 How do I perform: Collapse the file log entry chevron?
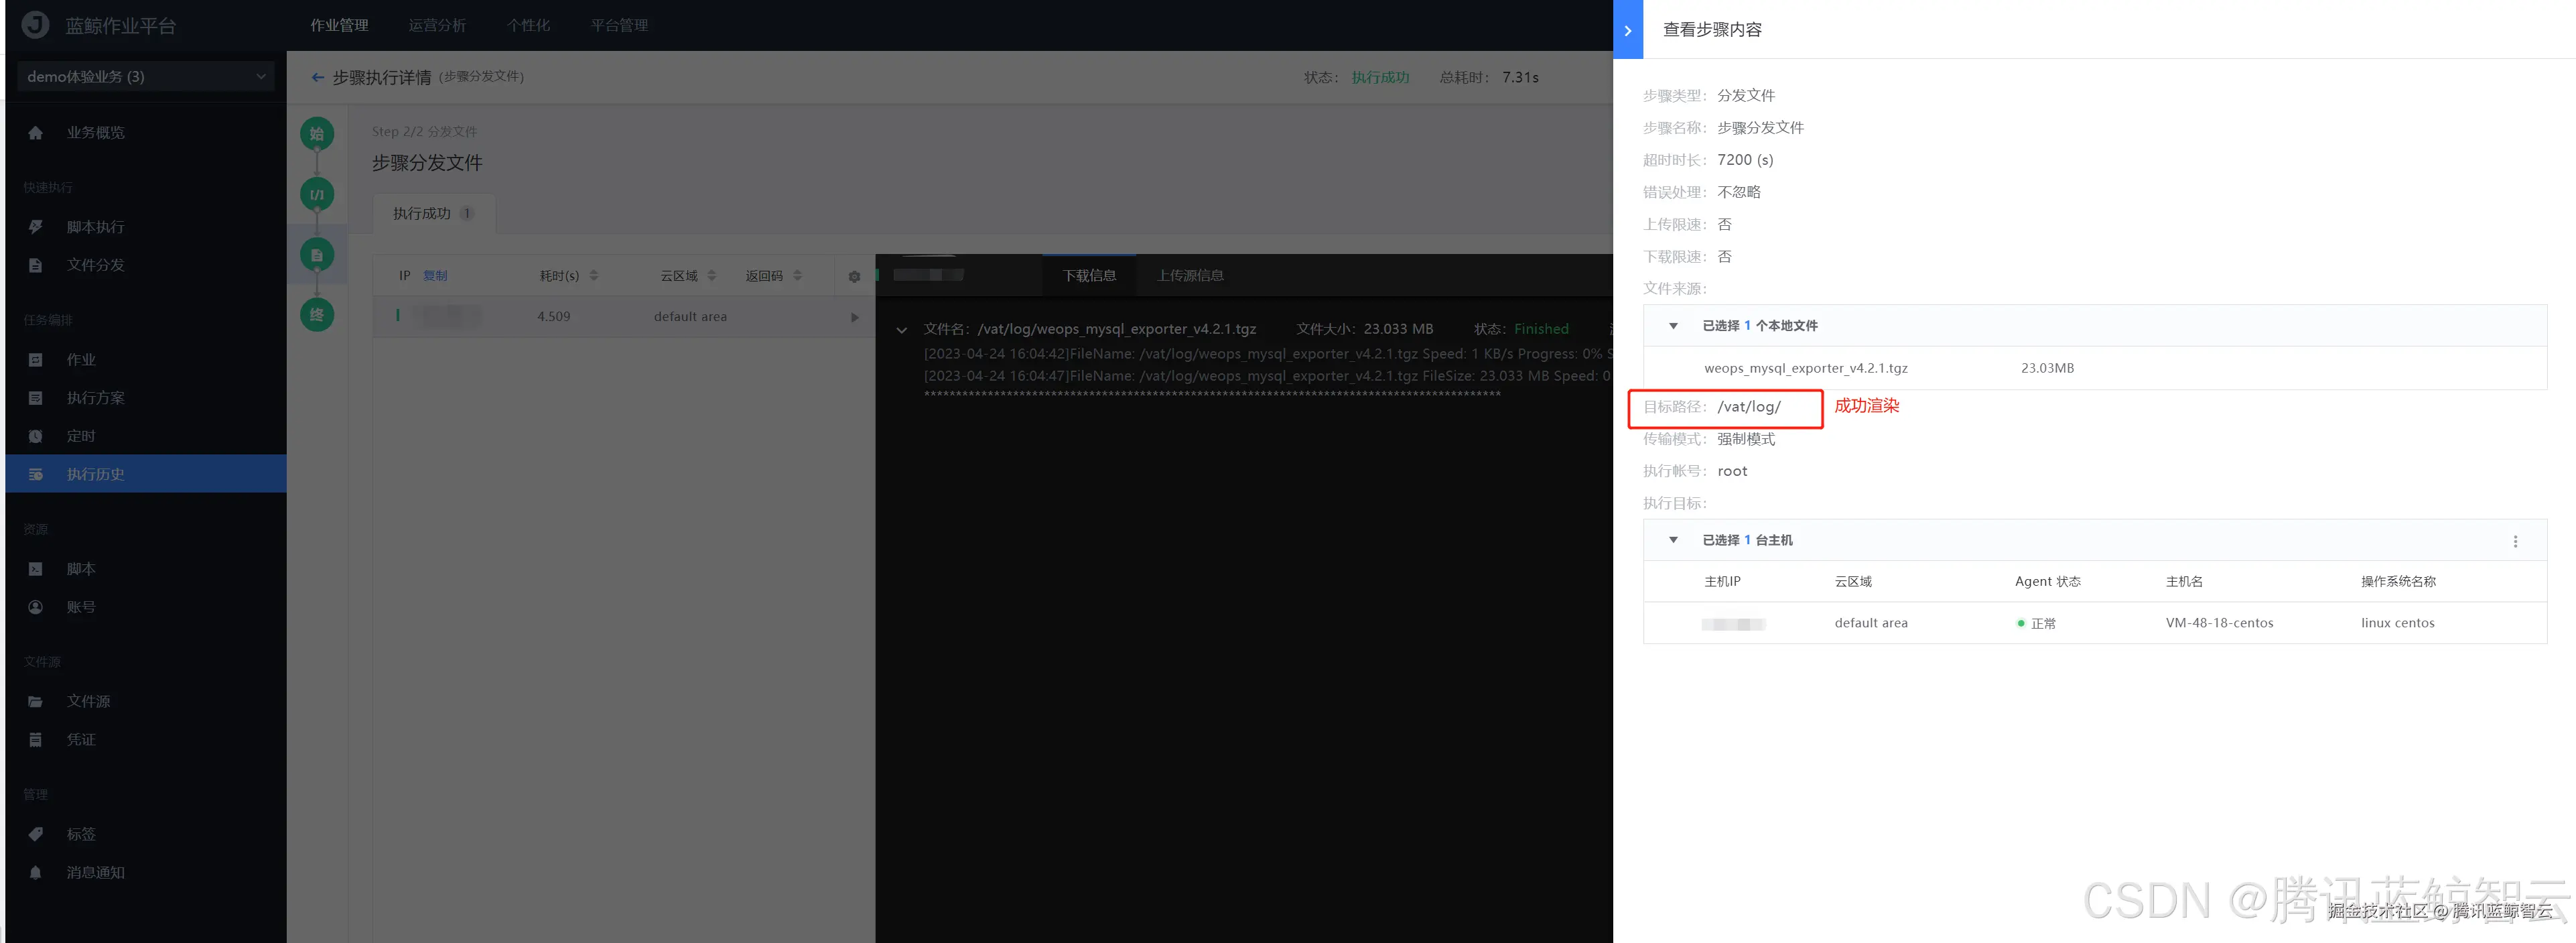[902, 330]
